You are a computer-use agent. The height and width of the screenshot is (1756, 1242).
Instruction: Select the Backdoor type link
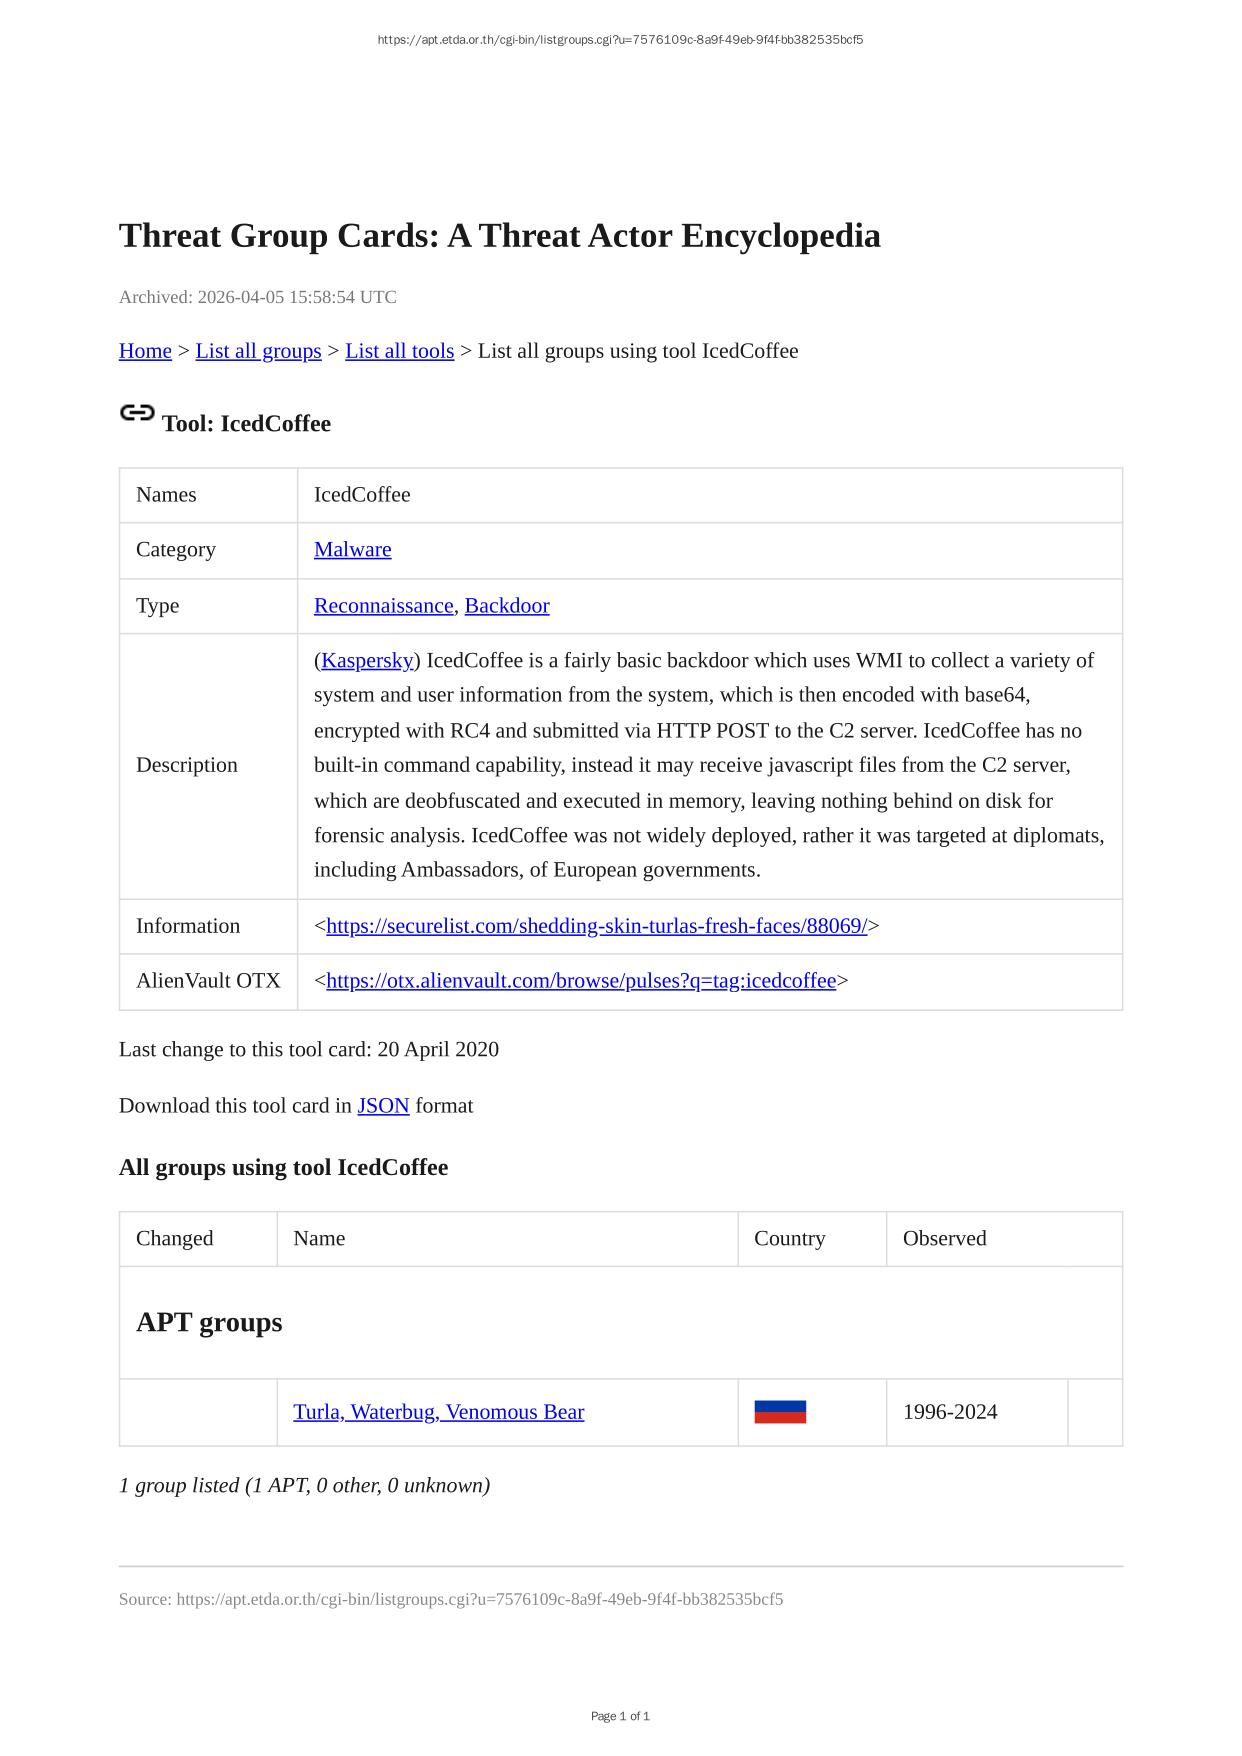click(507, 606)
